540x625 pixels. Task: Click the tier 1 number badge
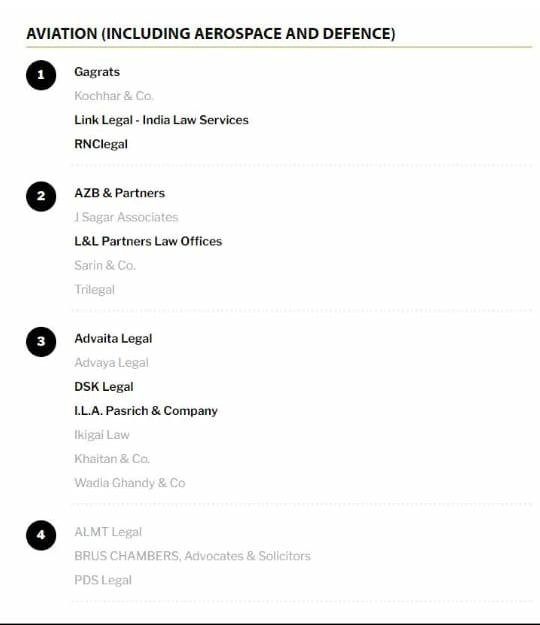(x=41, y=75)
